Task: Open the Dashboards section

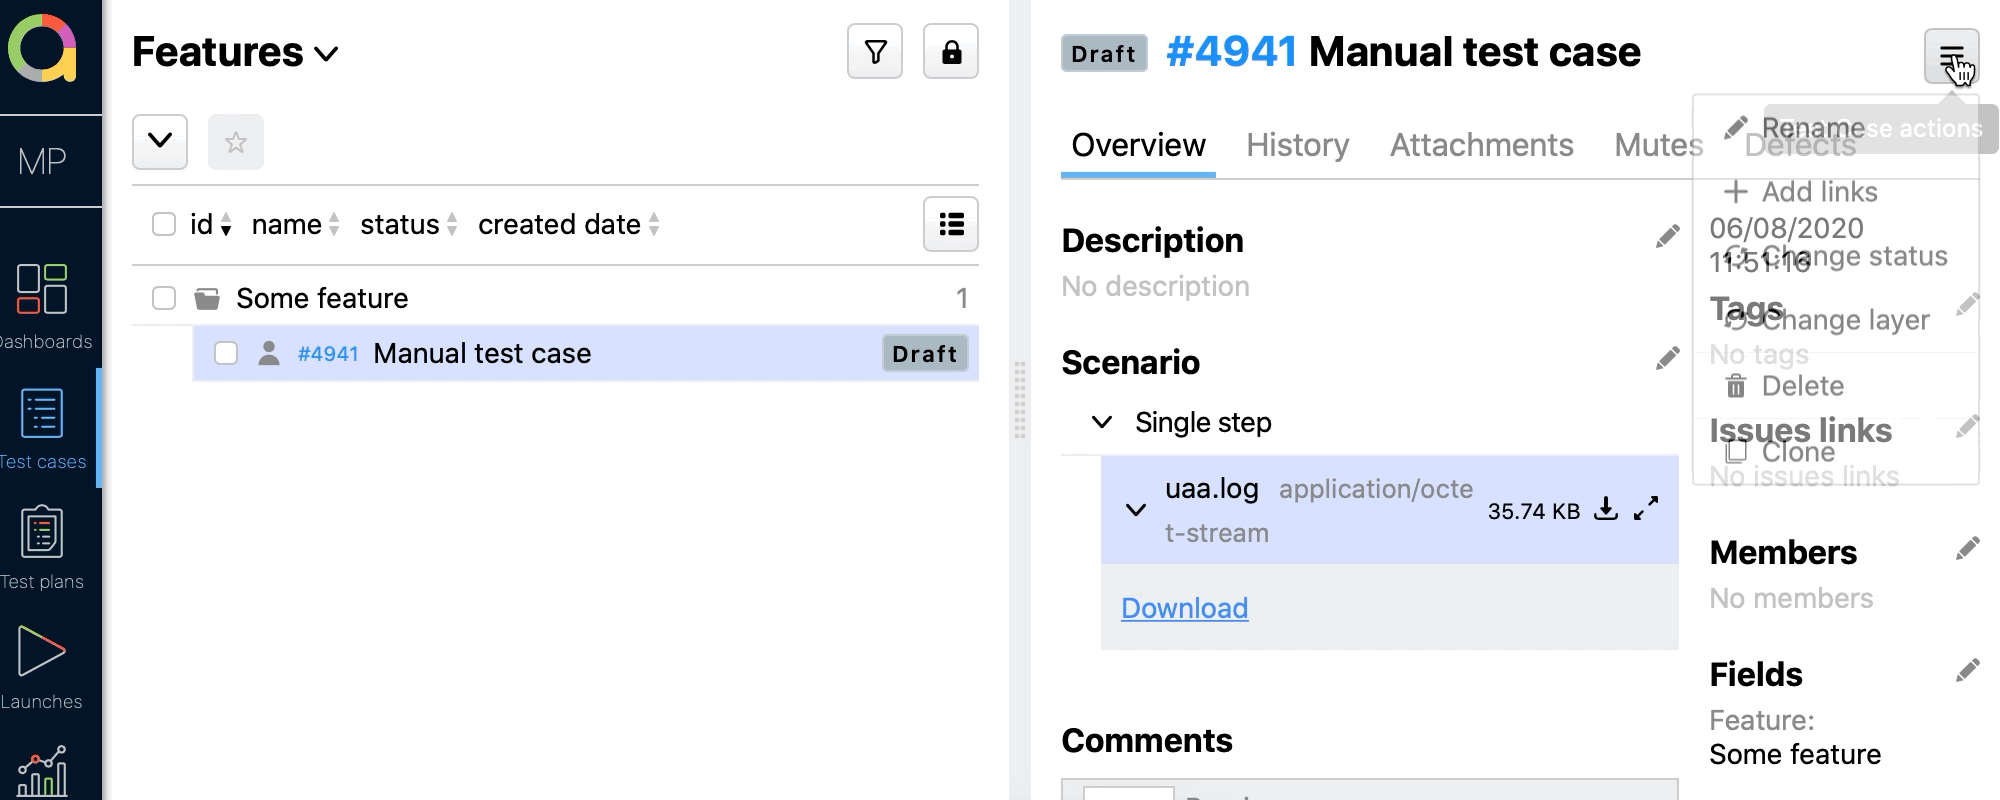Action: pos(42,306)
